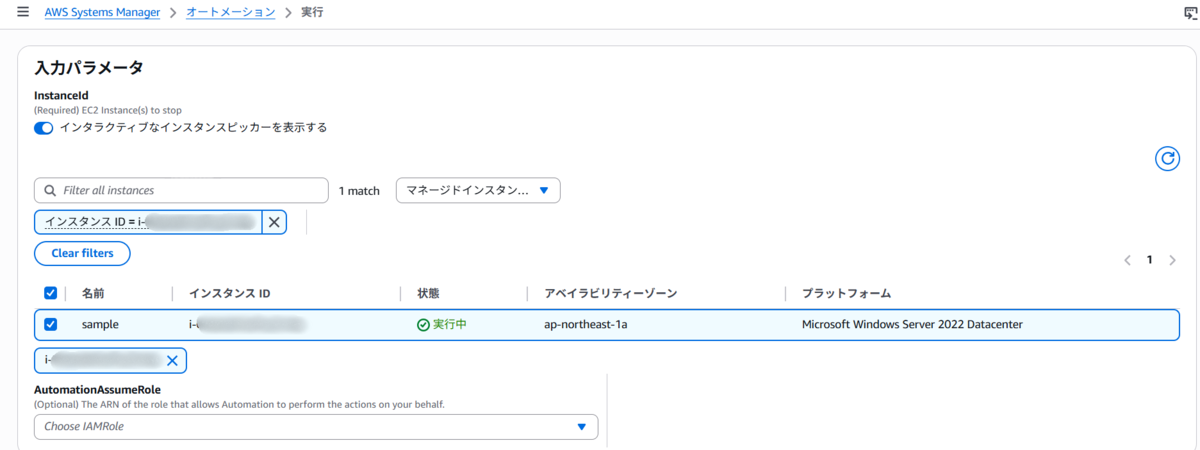Toggle the interactive instance picker switch

pyautogui.click(x=44, y=128)
